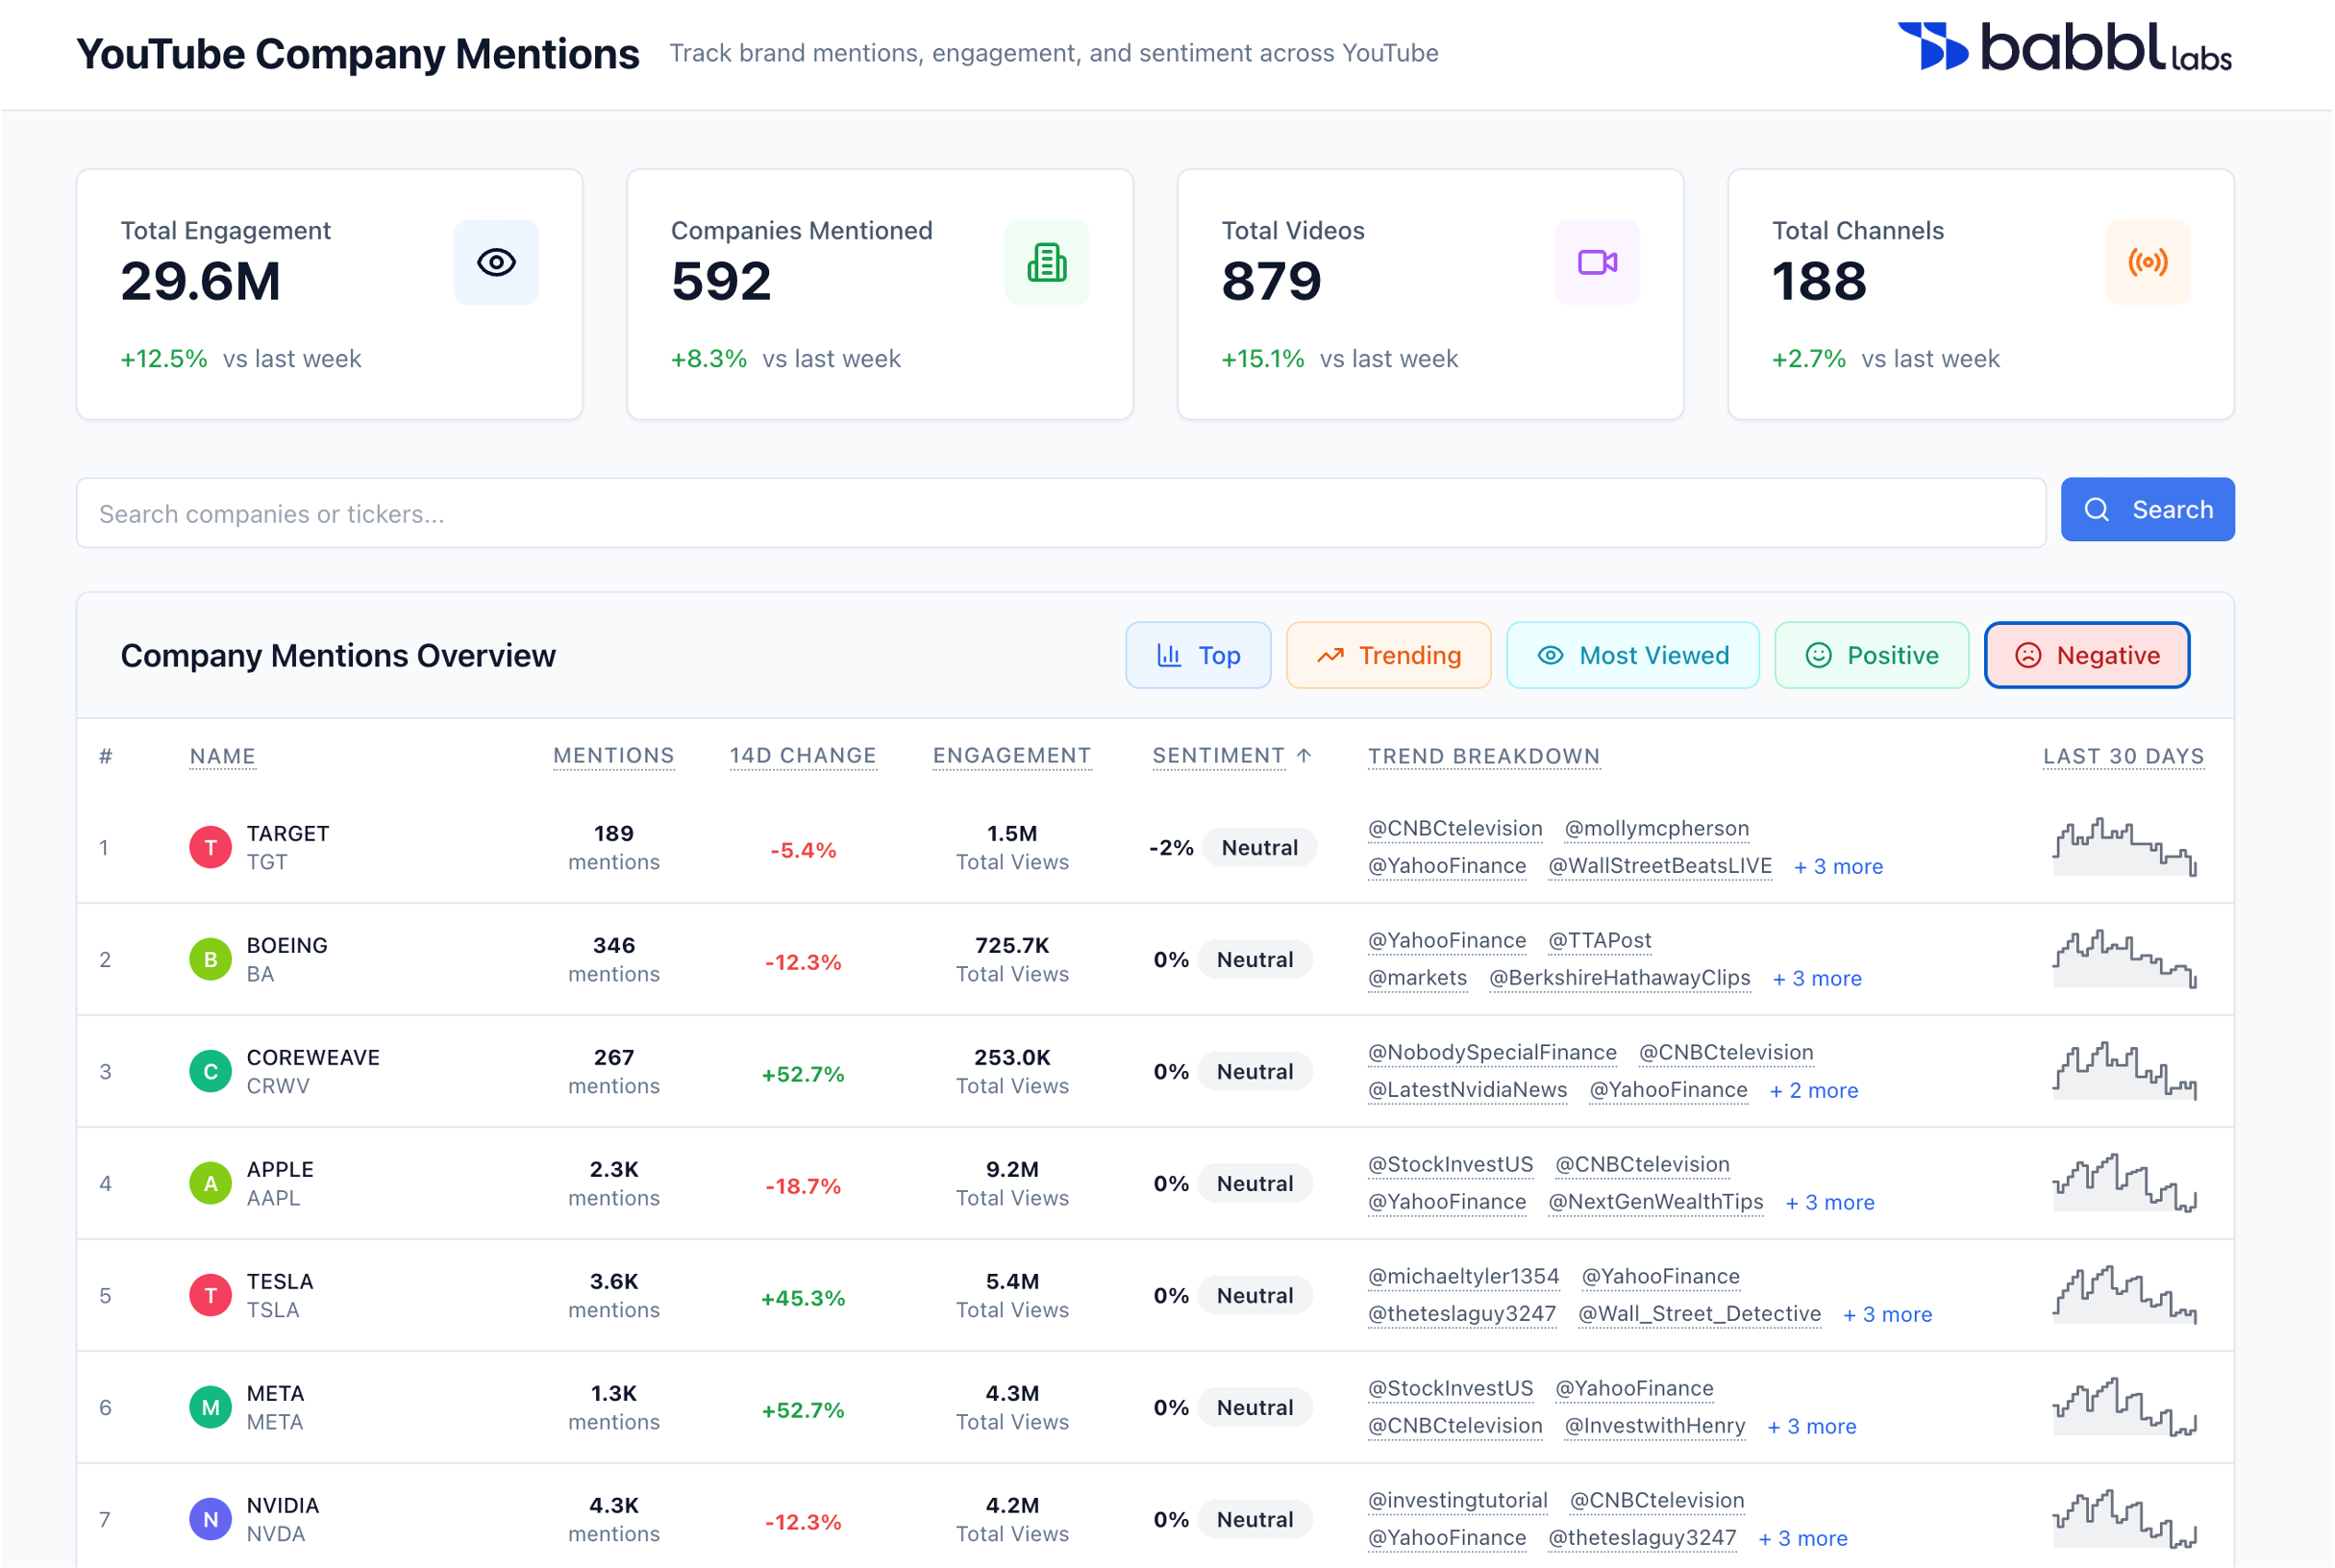
Task: Open @NobodySpecialFinance channel link
Action: coord(1491,1053)
